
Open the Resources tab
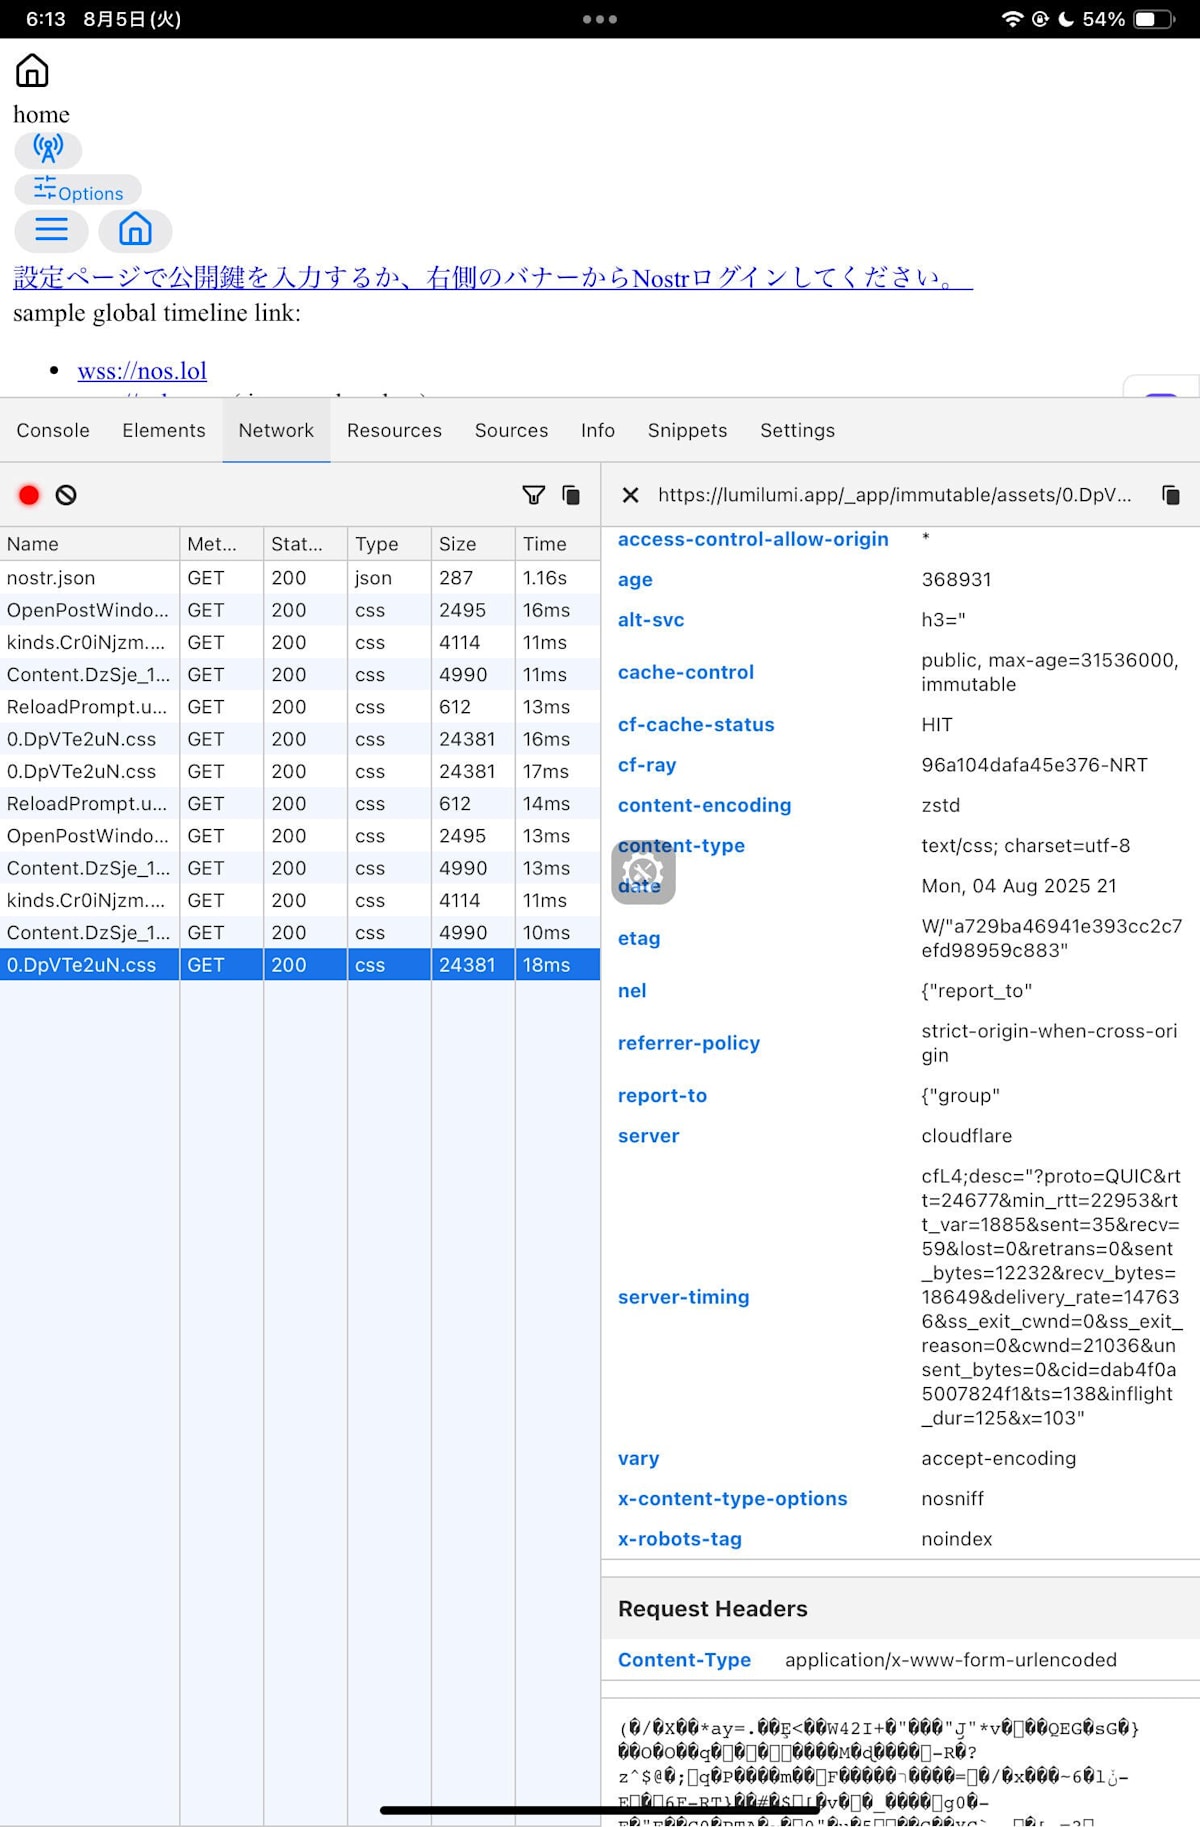click(394, 430)
